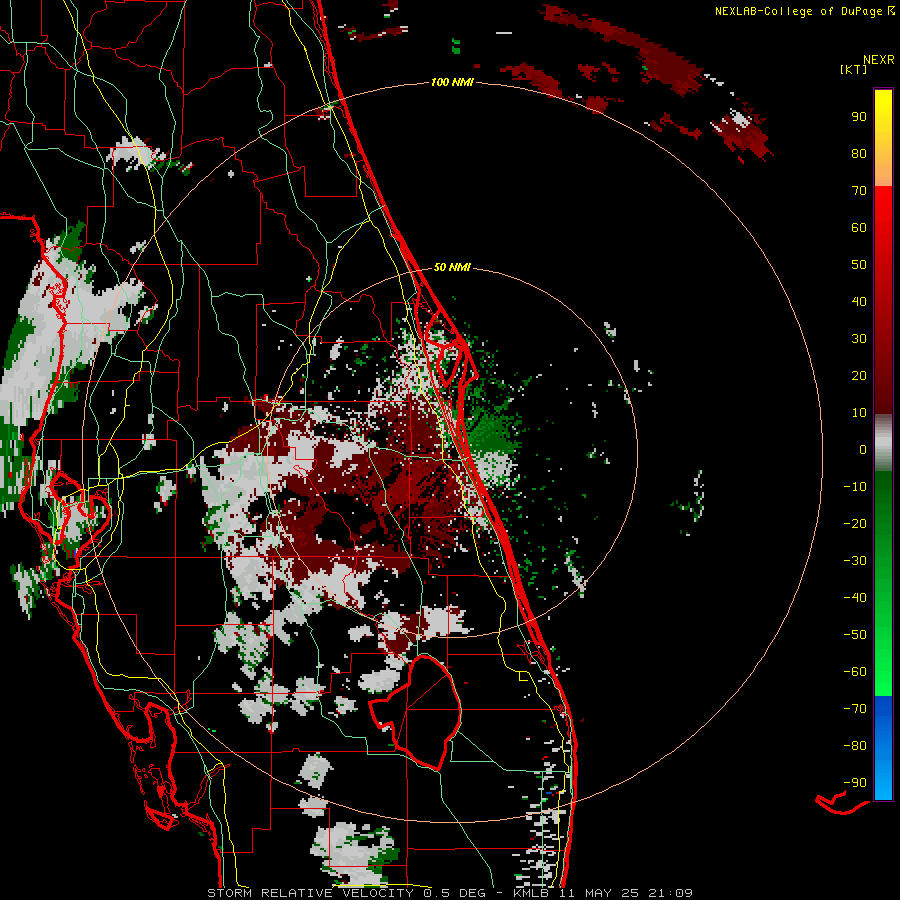The height and width of the screenshot is (900, 900).
Task: Click the [KT] units label
Action: [x=854, y=69]
